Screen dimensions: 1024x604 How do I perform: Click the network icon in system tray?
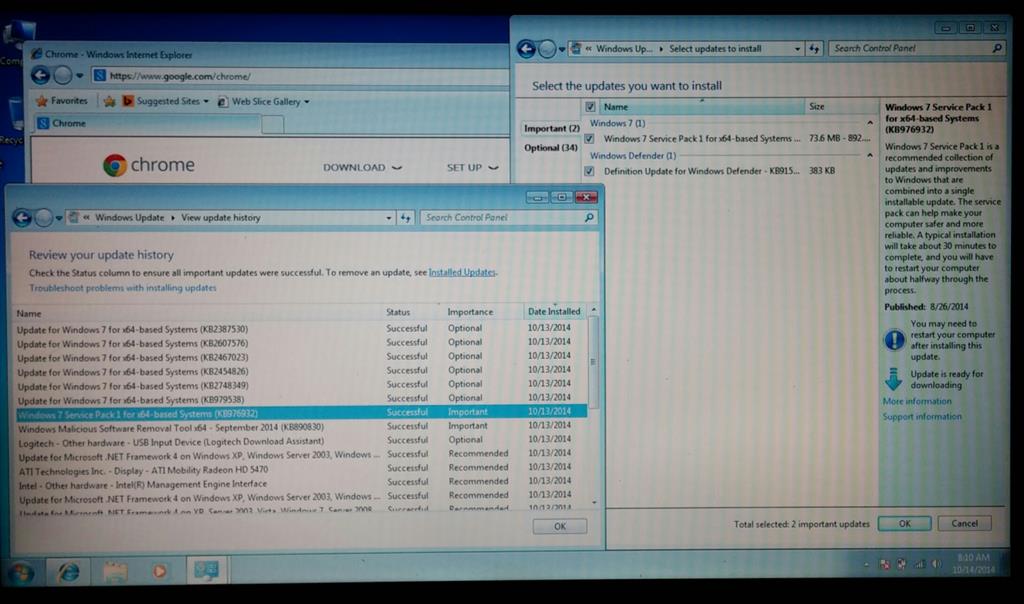[x=920, y=564]
